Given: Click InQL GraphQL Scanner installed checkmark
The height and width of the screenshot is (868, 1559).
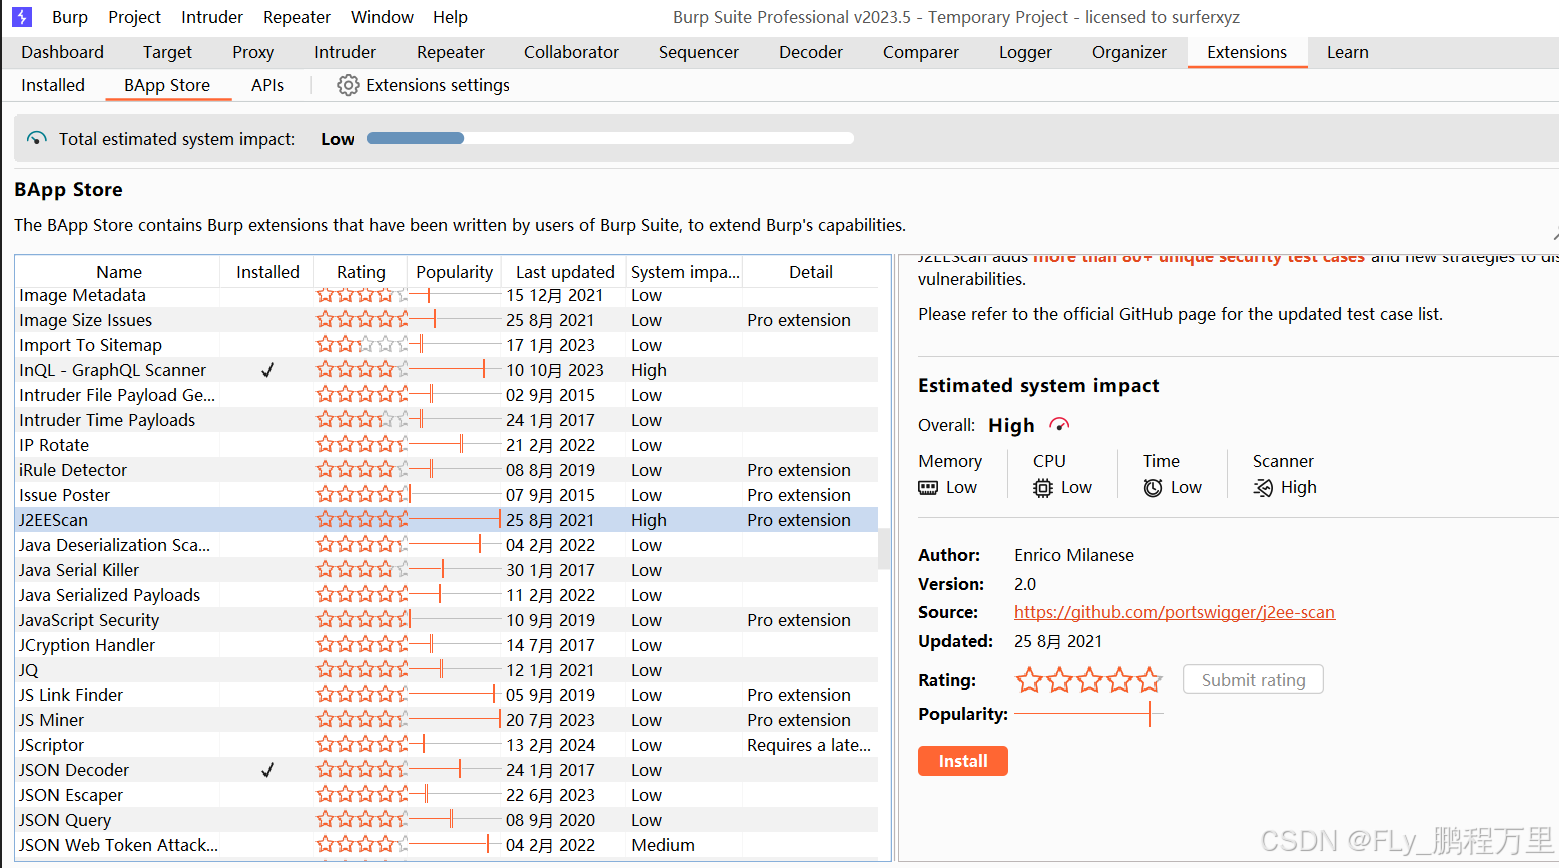Looking at the screenshot, I should 267,370.
